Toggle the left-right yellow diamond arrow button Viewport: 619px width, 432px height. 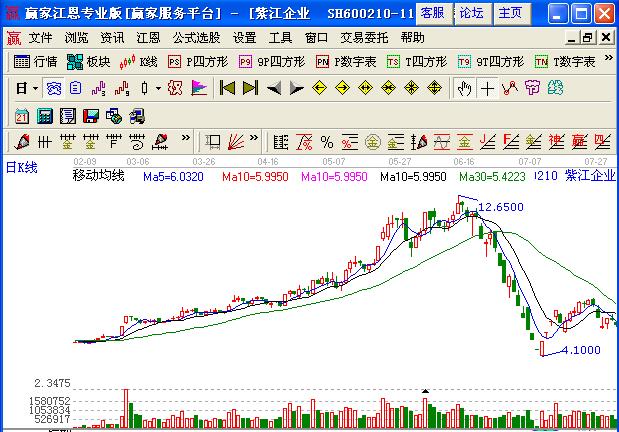(x=365, y=88)
